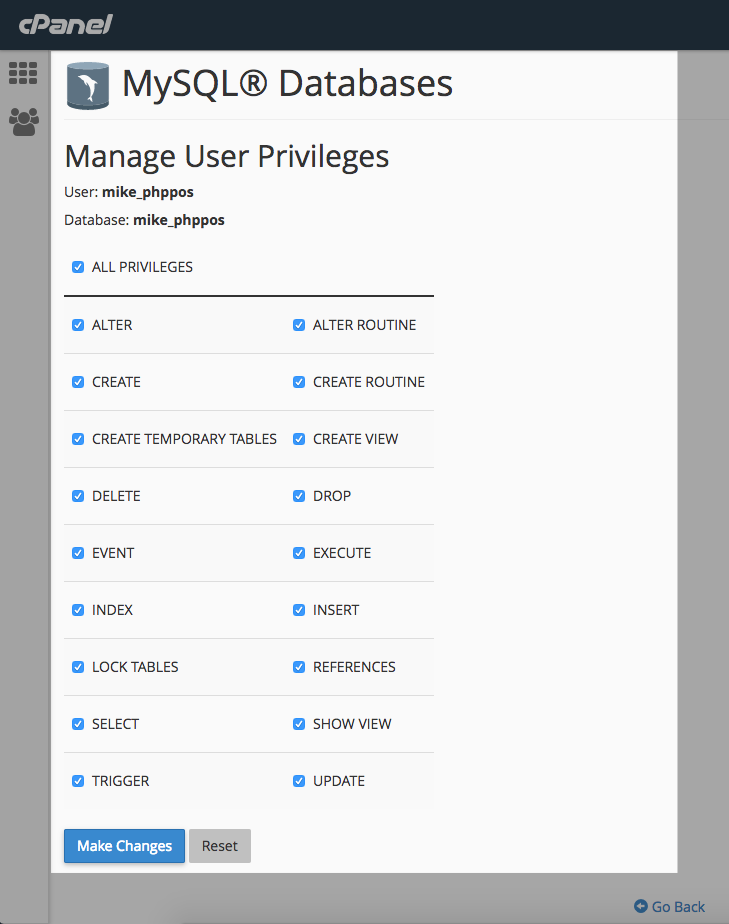
Task: Follow the Go Back link
Action: pos(678,907)
